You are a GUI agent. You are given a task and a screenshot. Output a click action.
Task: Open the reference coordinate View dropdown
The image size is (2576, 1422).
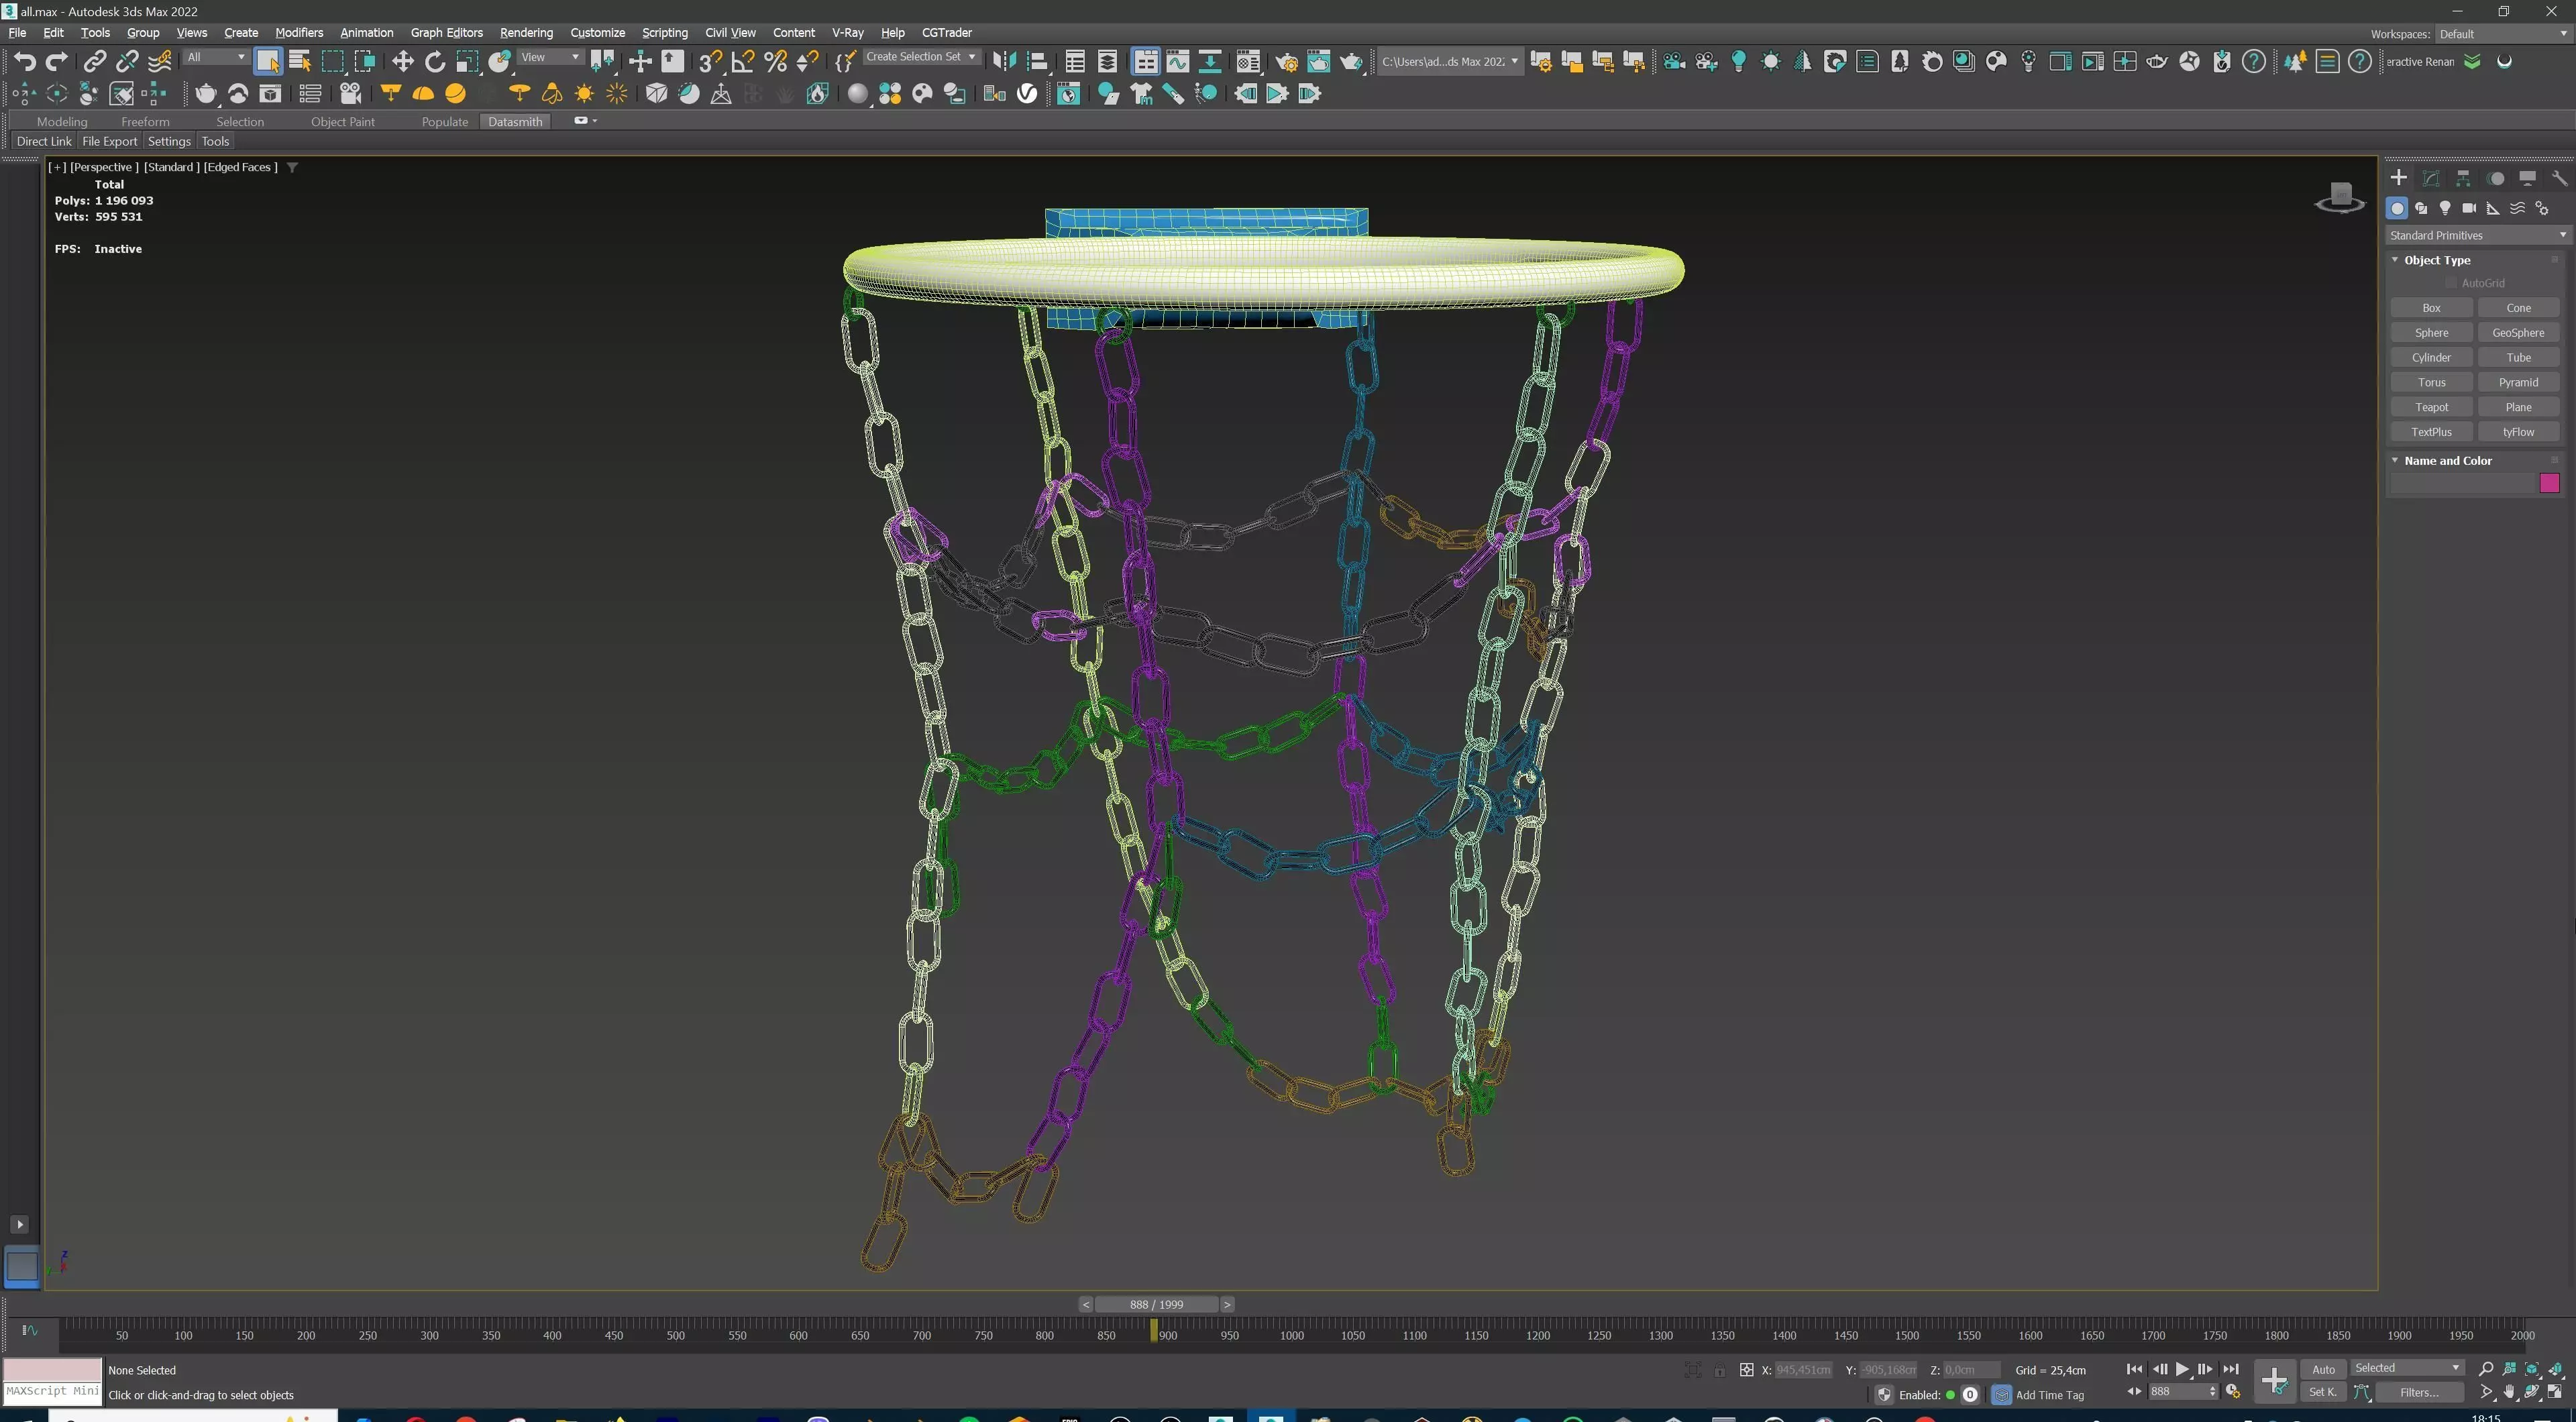(550, 57)
